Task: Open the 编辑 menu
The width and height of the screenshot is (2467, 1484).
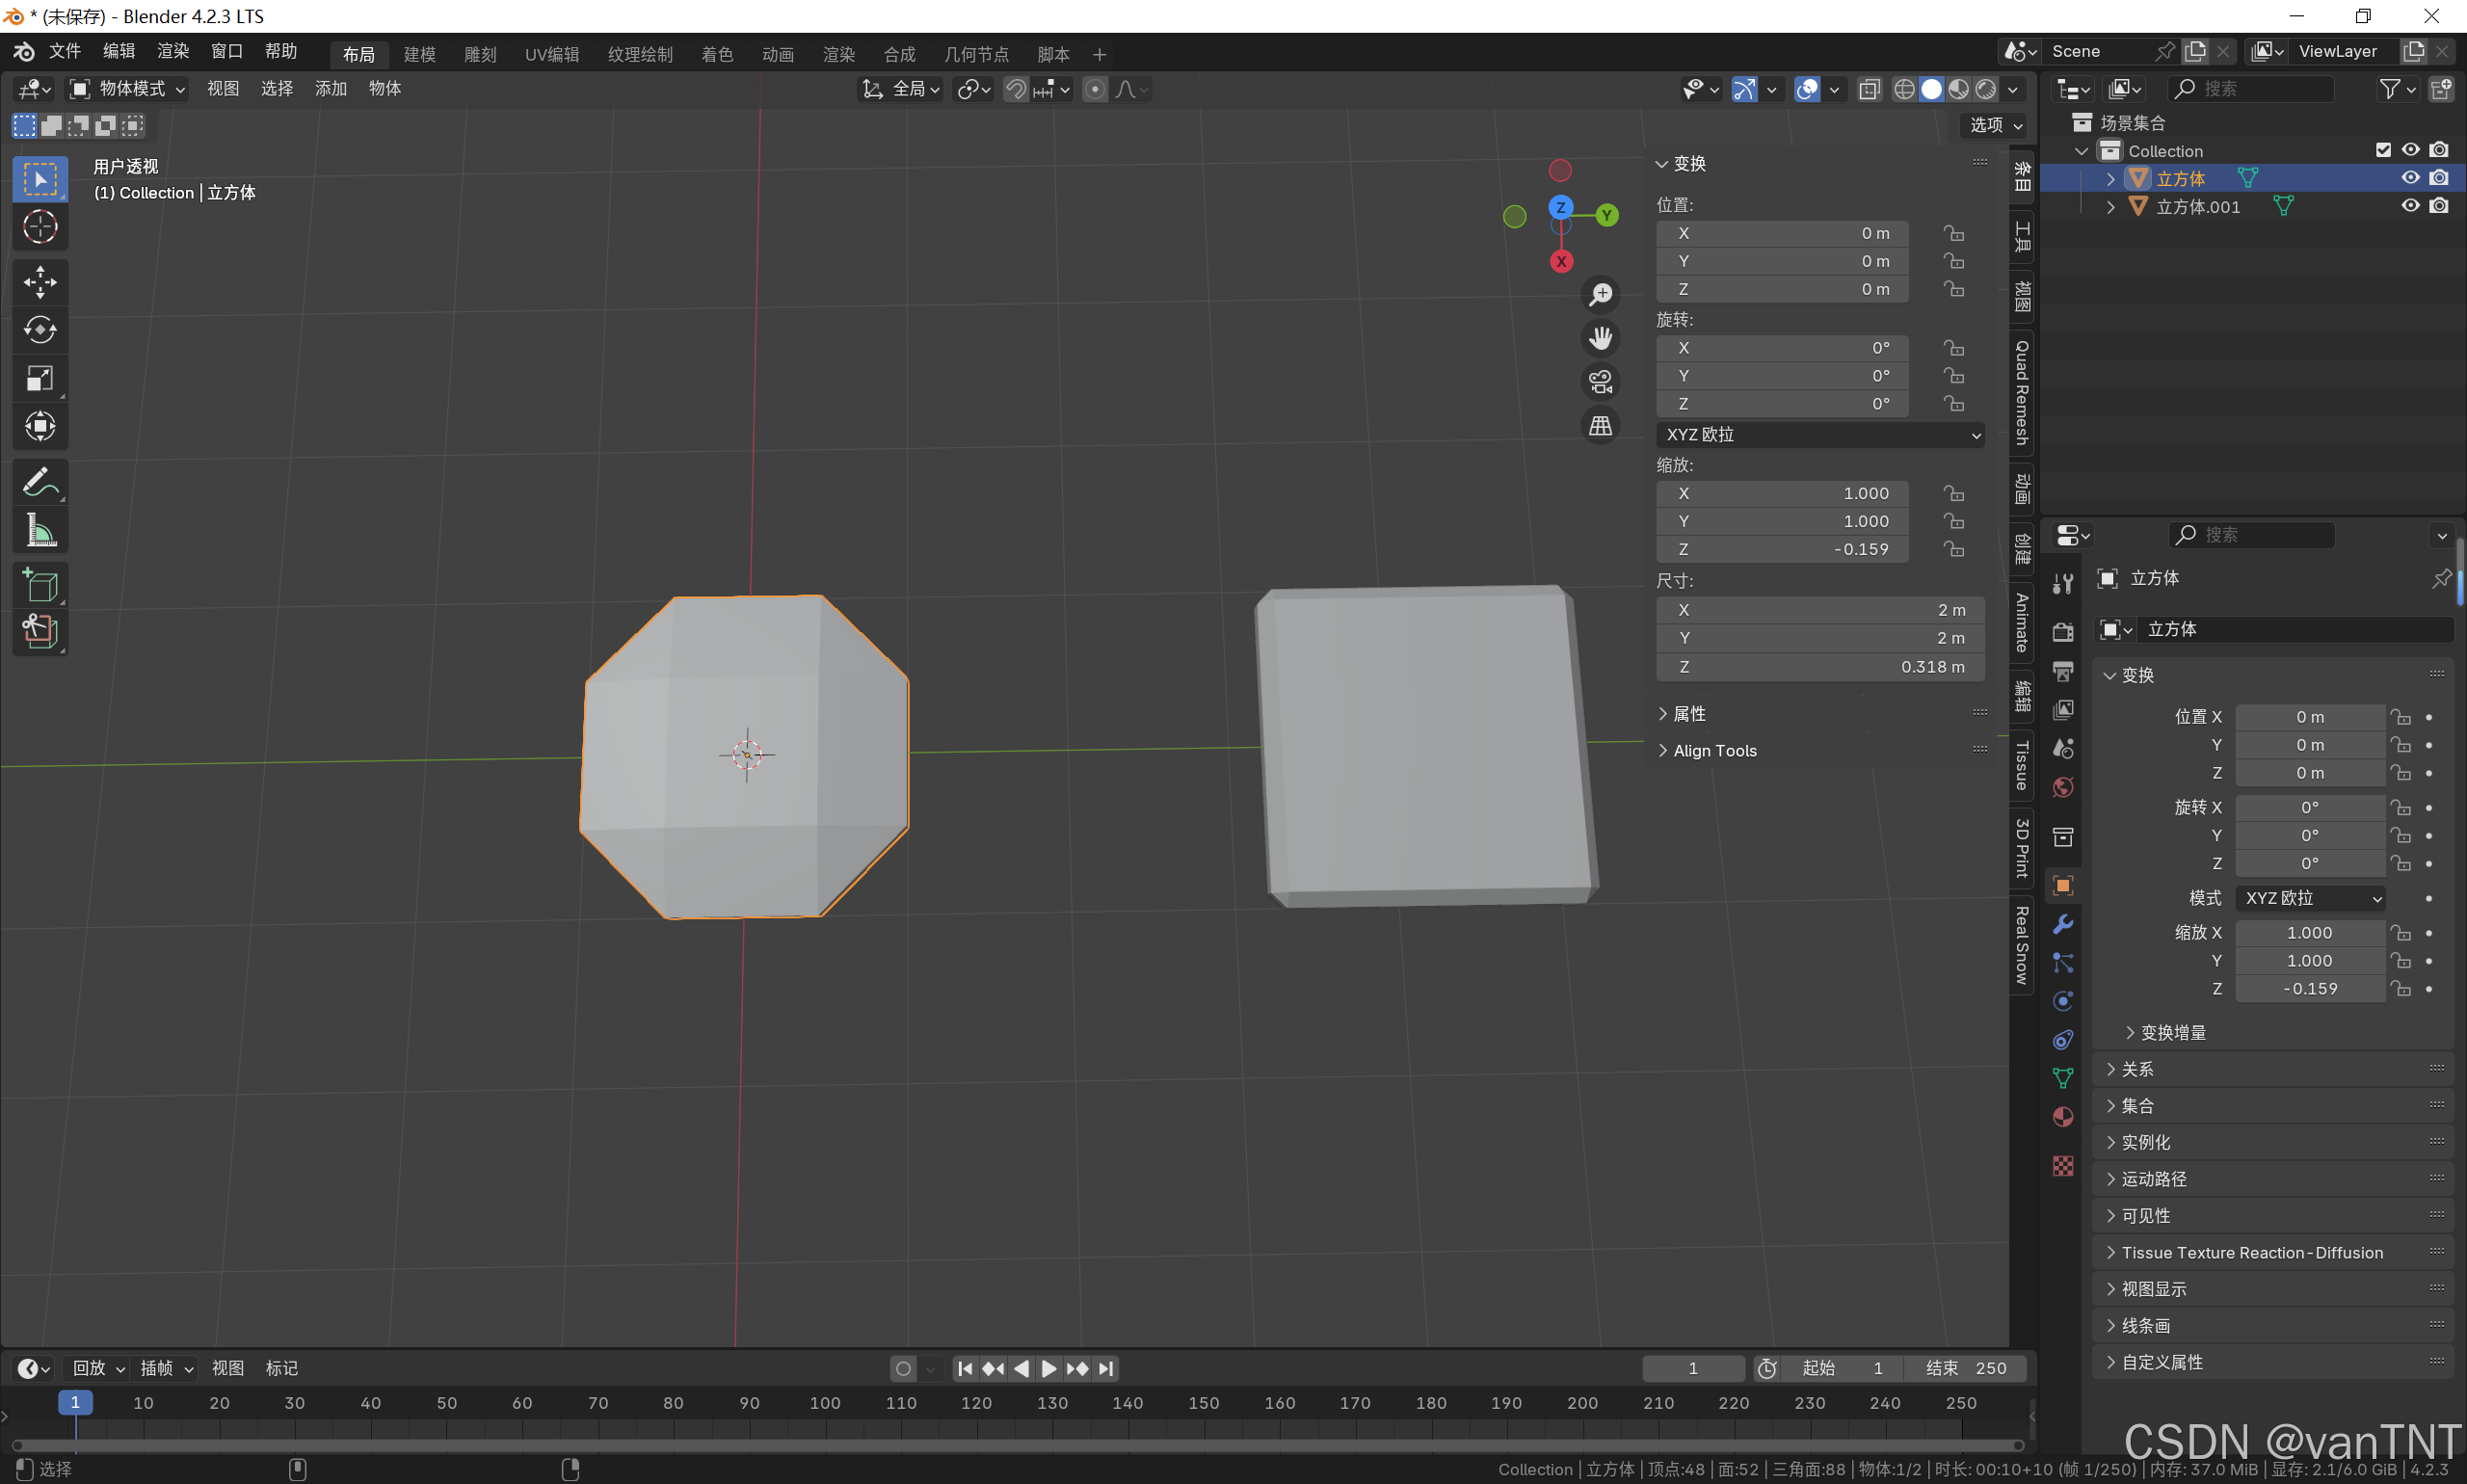Action: (x=118, y=51)
